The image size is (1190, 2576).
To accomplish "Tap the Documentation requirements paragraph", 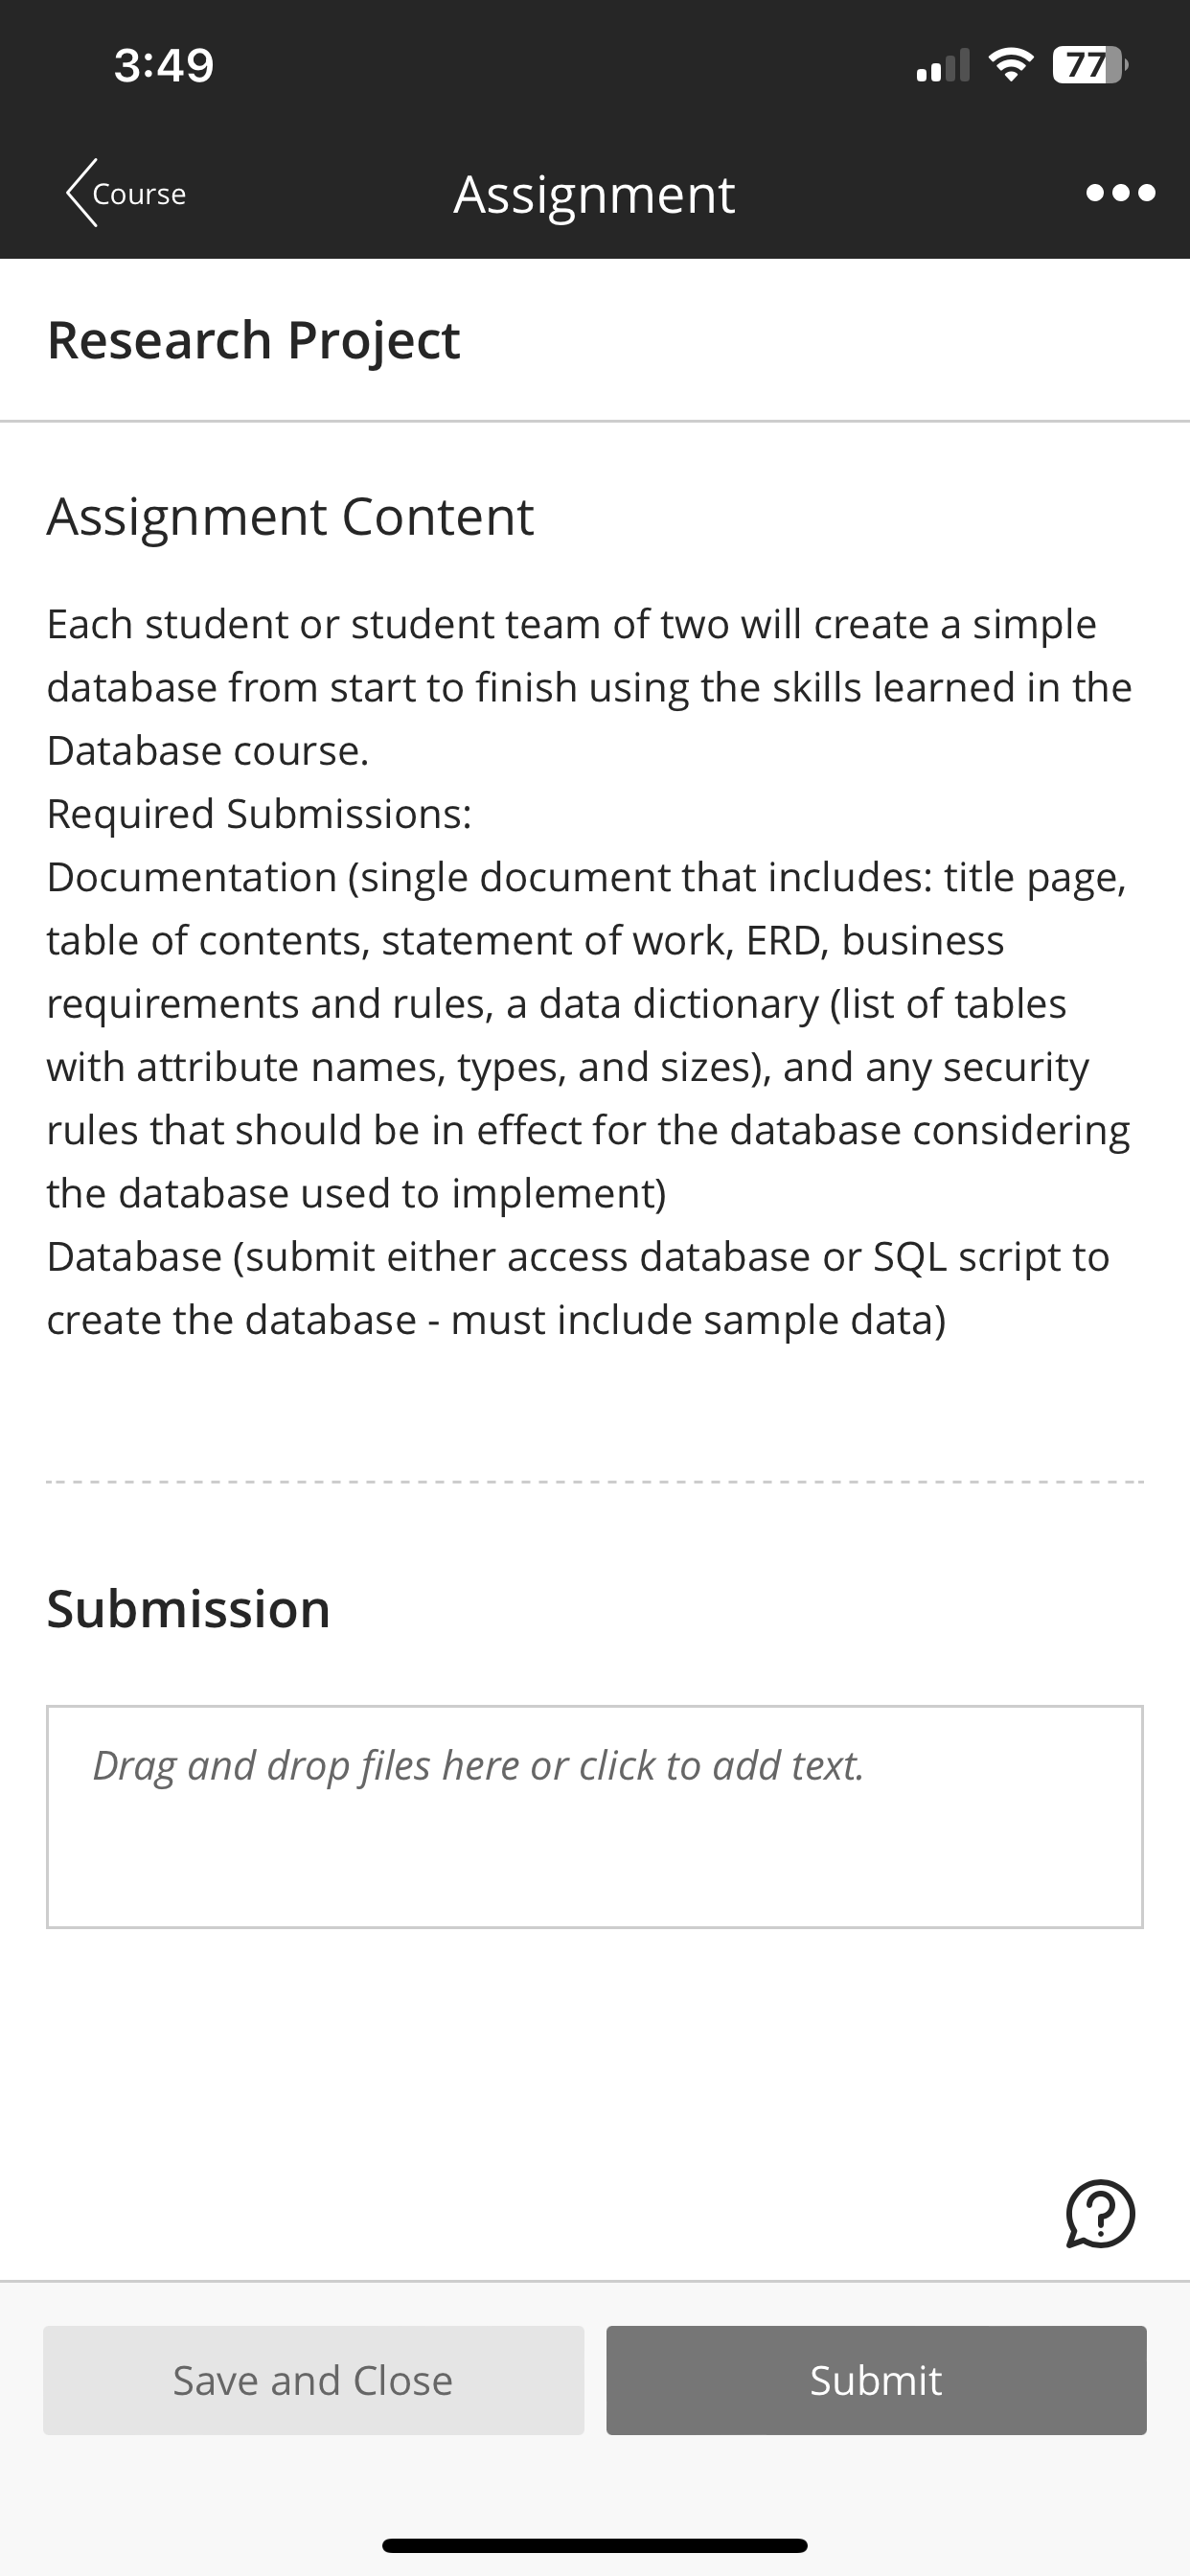I will (x=589, y=1035).
